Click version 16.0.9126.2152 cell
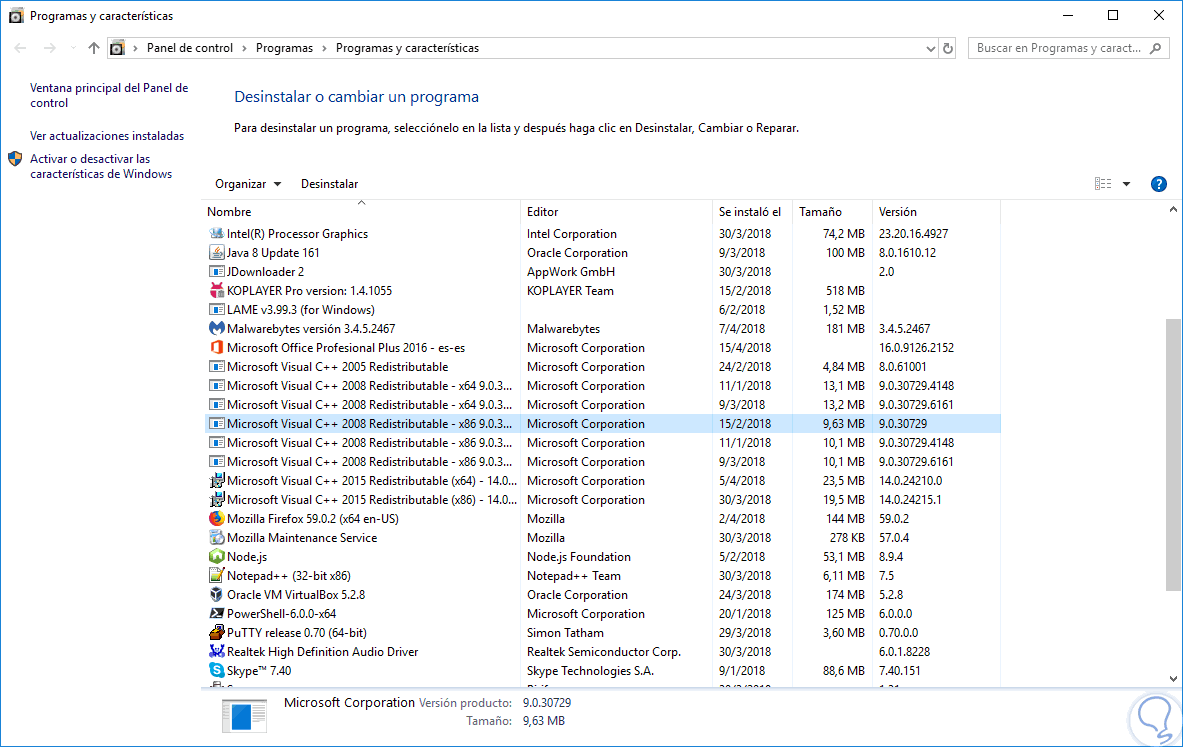Screen dimensions: 1183x747 [916, 348]
